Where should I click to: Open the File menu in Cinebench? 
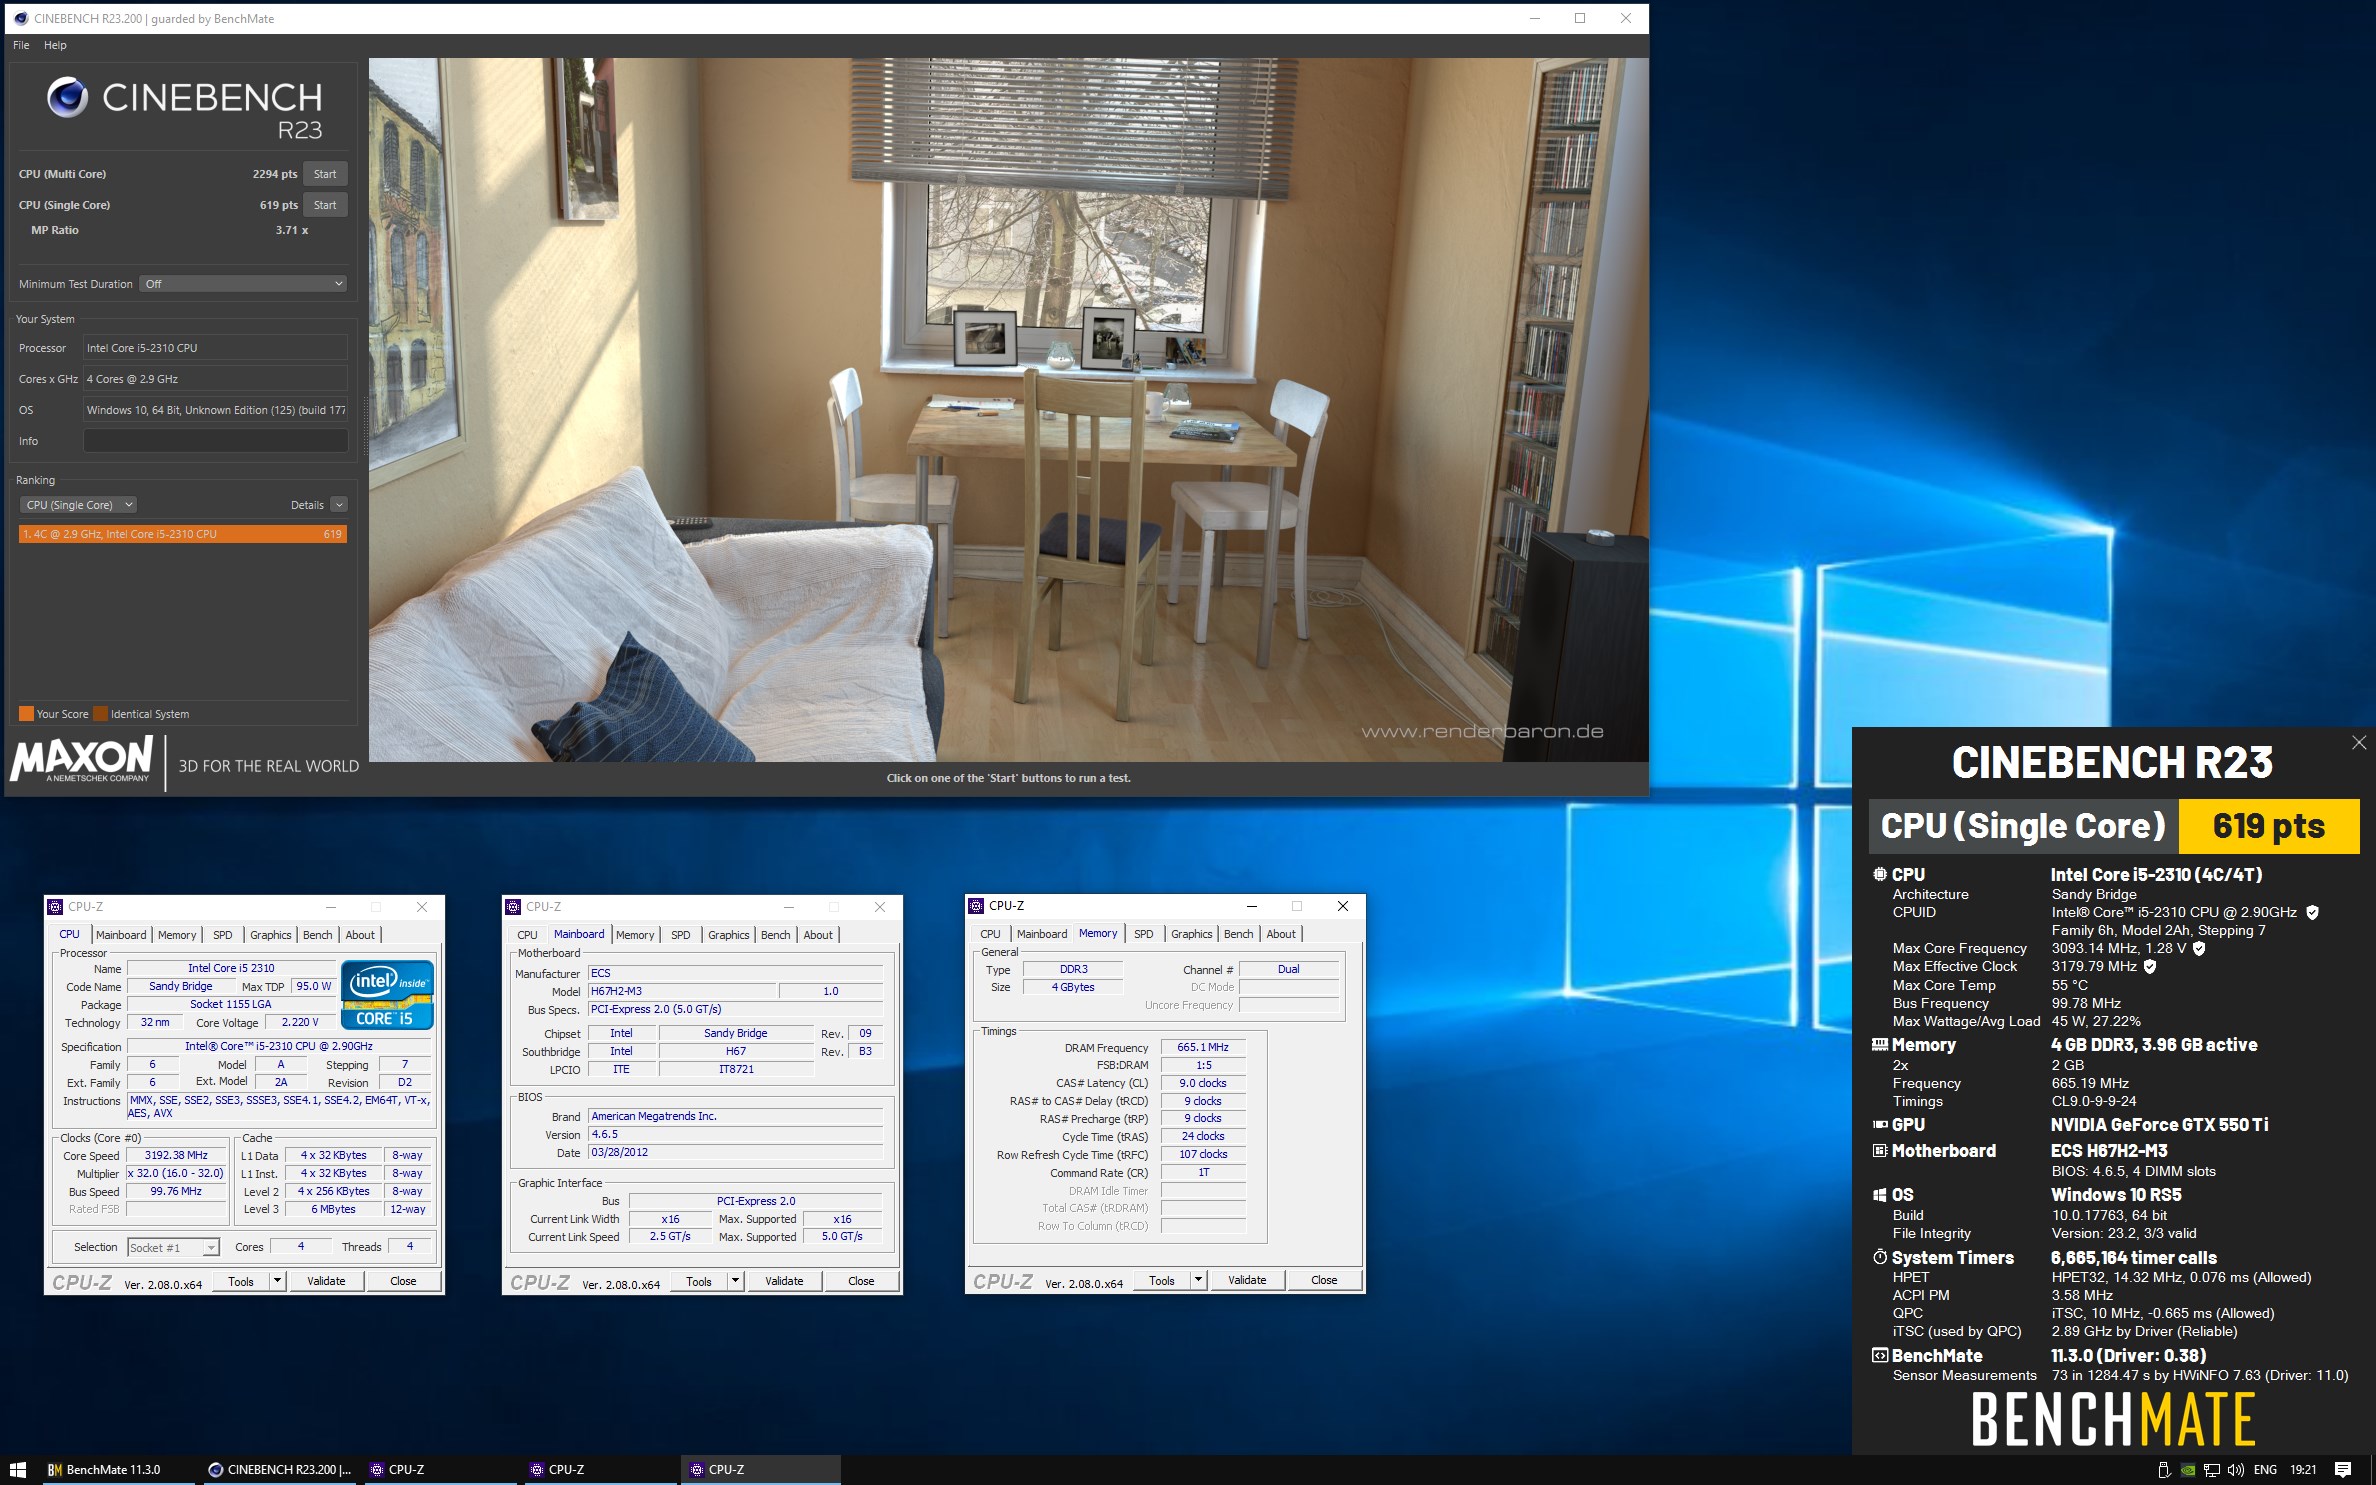point(21,45)
